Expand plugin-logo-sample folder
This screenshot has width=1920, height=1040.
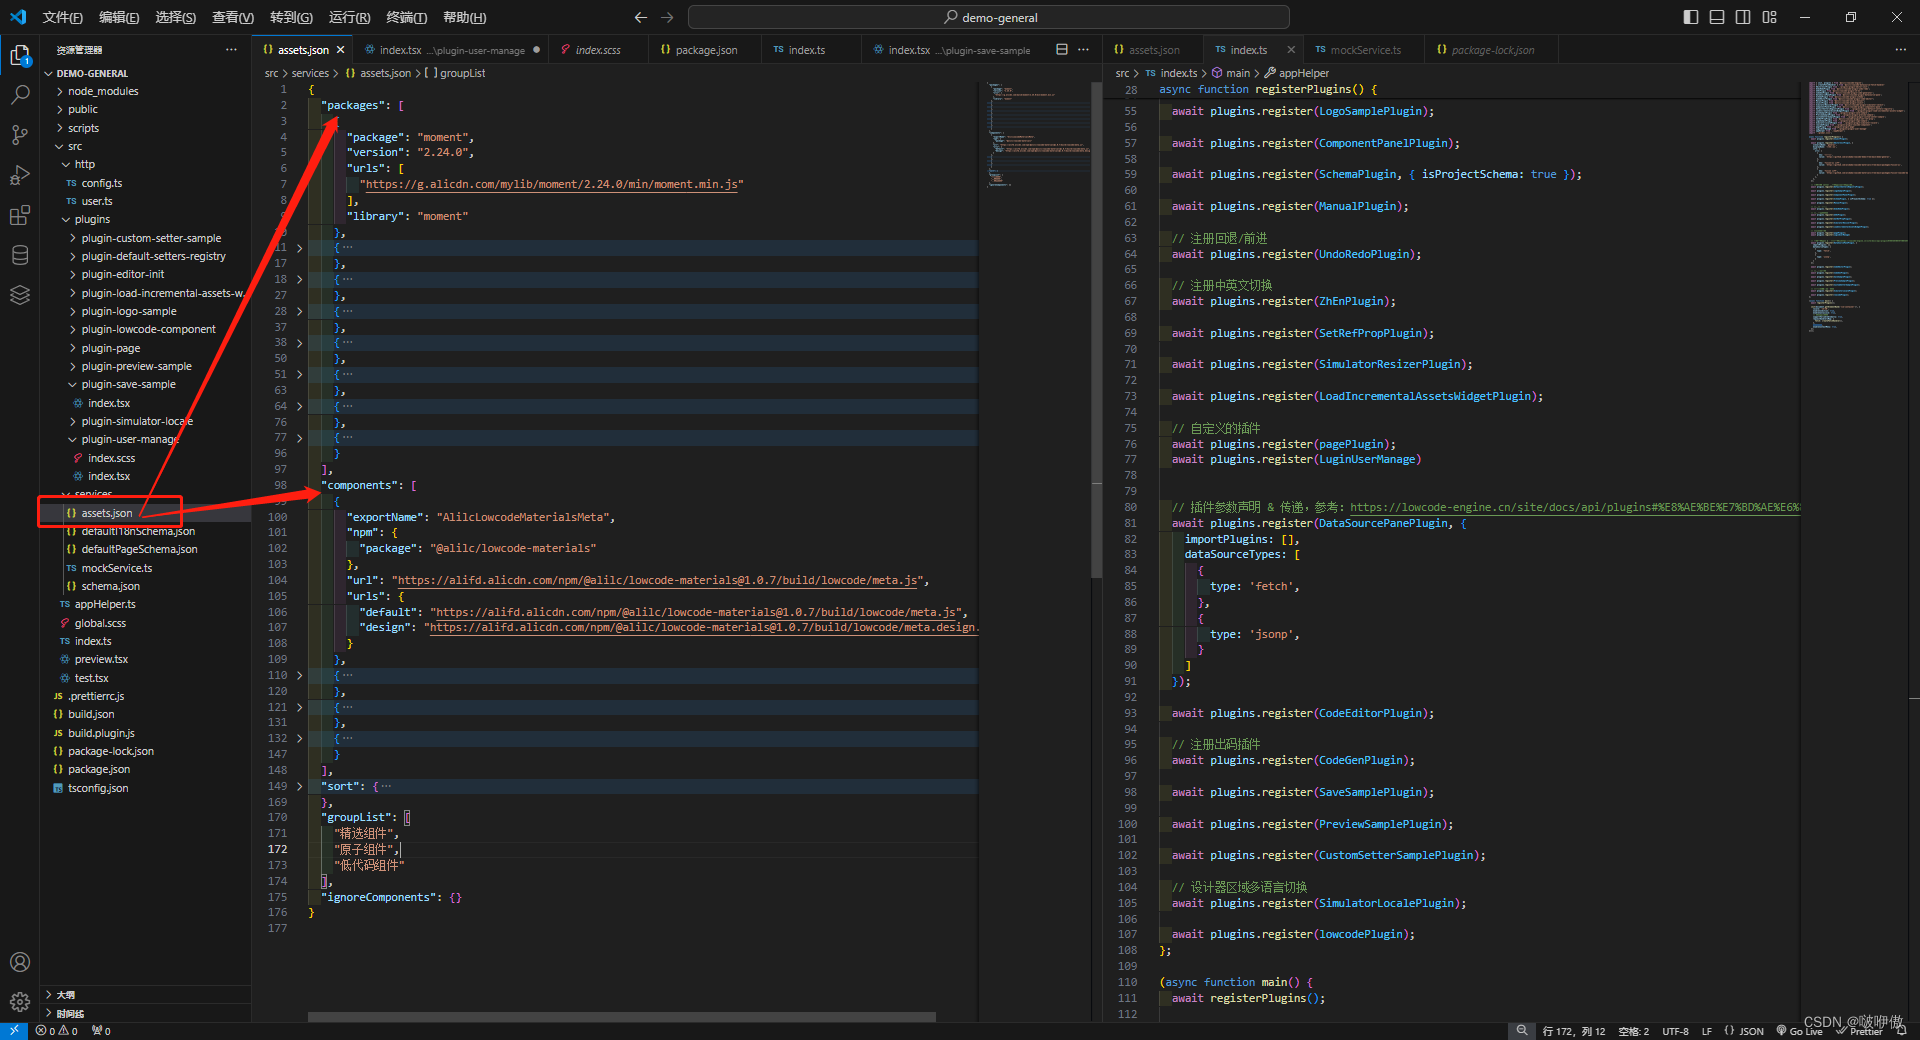point(129,311)
